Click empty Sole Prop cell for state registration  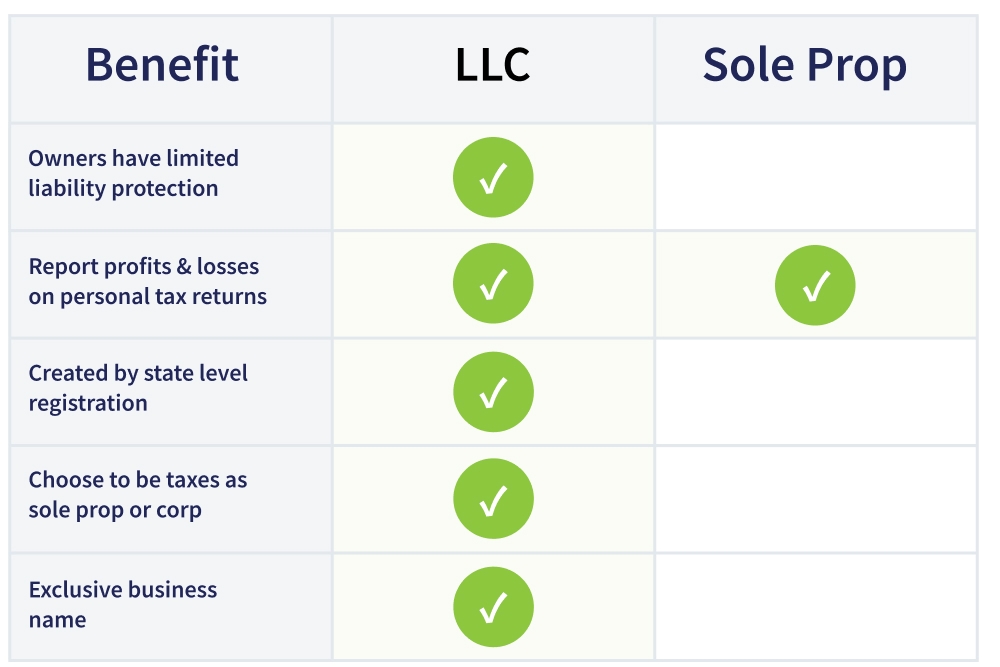[x=815, y=392]
